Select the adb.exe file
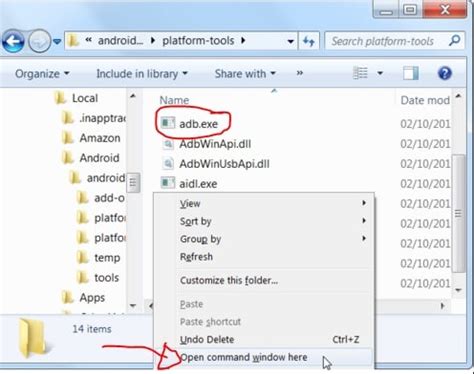474x374 pixels. [198, 124]
